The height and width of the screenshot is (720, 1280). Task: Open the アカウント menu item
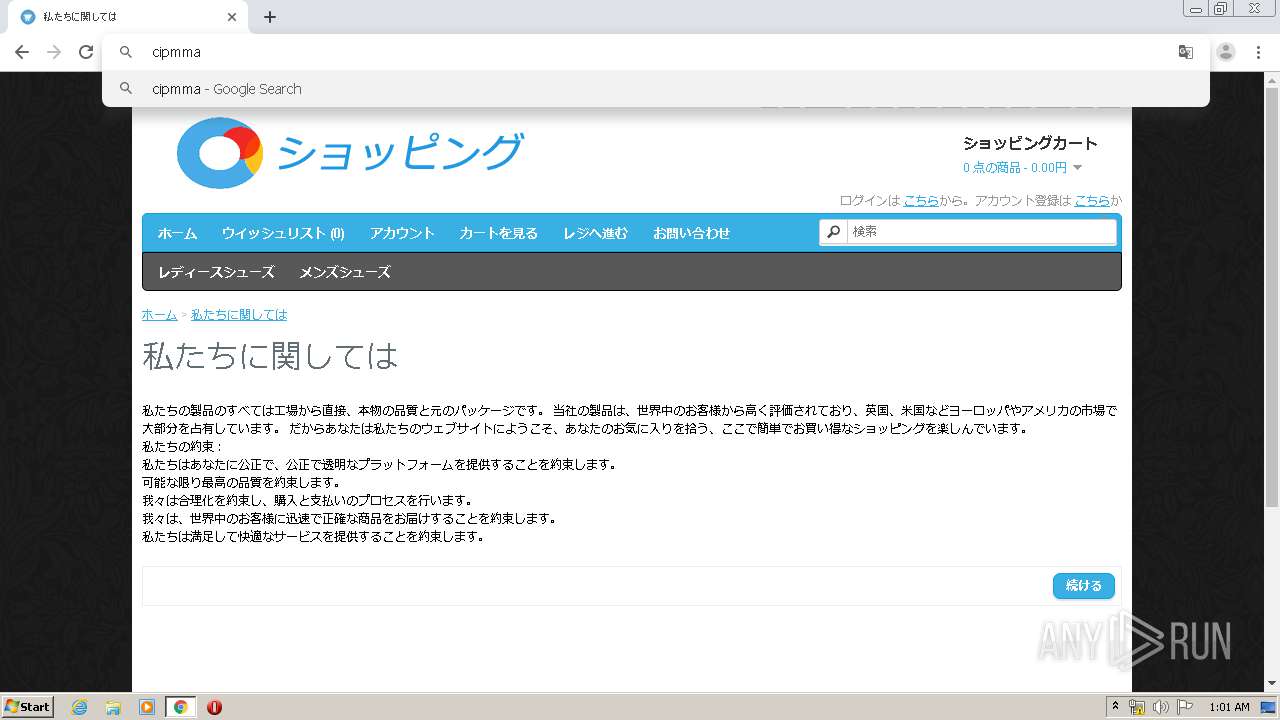402,233
